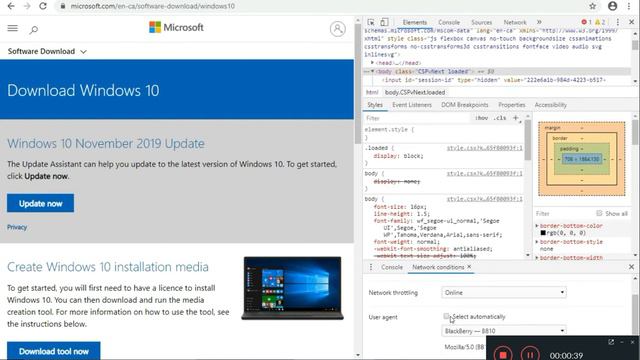Open Network throttling Online dropdown

[x=504, y=293]
